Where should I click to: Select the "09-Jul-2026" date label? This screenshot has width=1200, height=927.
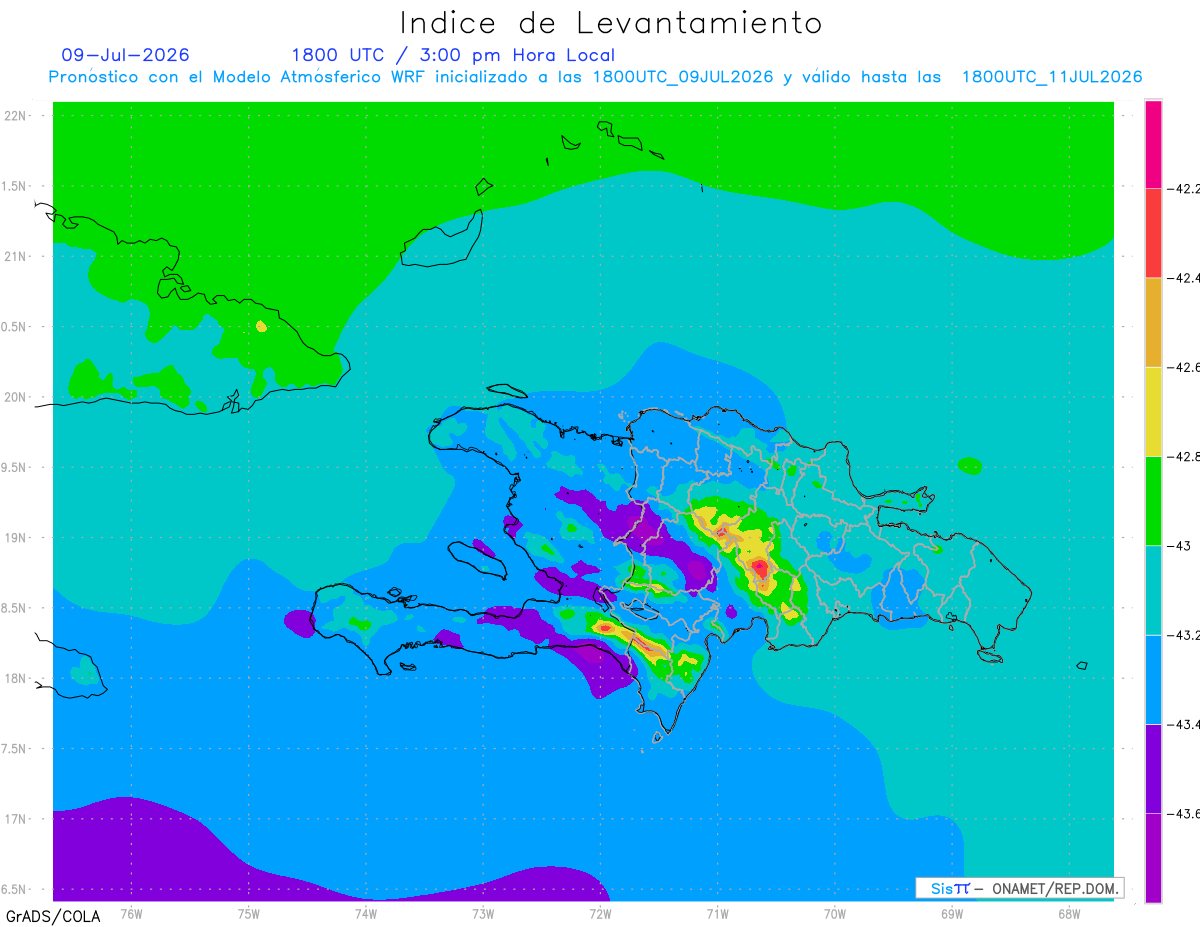click(125, 55)
